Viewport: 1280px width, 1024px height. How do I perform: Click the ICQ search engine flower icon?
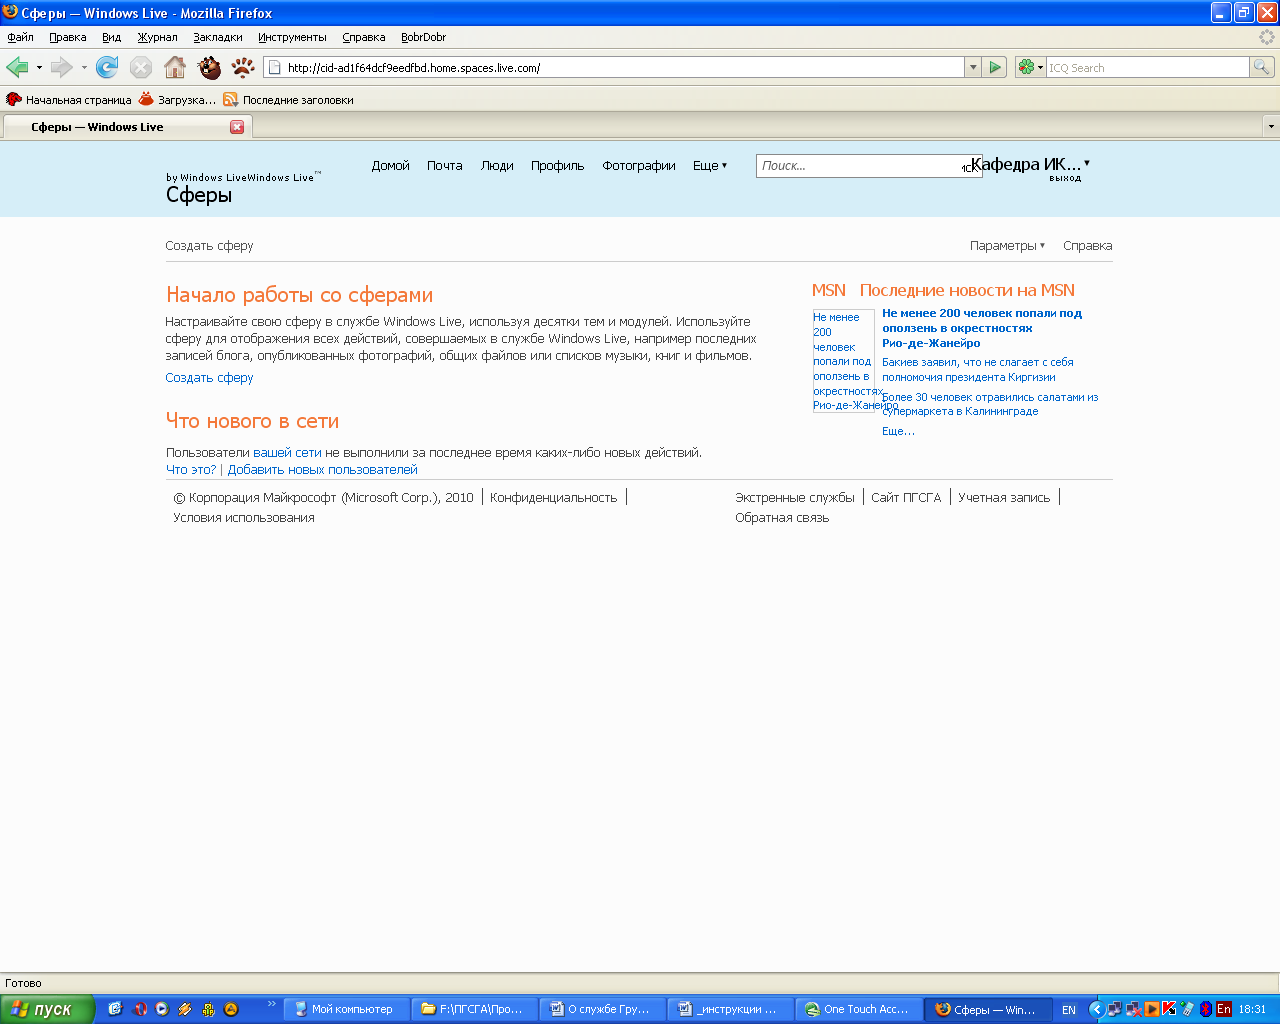[1026, 67]
